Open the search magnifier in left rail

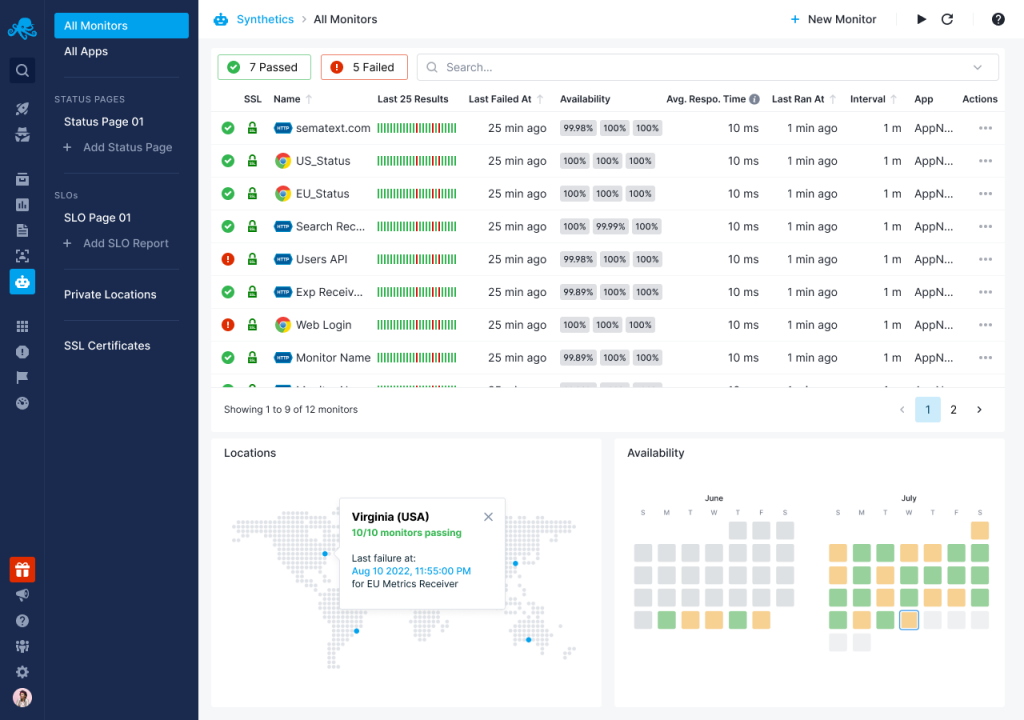tap(22, 71)
